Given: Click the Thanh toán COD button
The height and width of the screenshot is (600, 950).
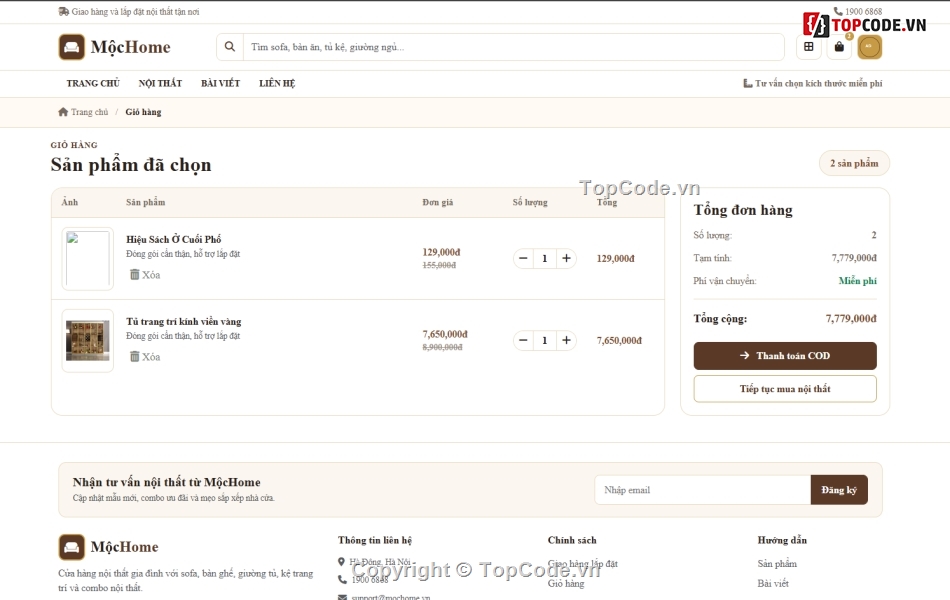Looking at the screenshot, I should (785, 356).
